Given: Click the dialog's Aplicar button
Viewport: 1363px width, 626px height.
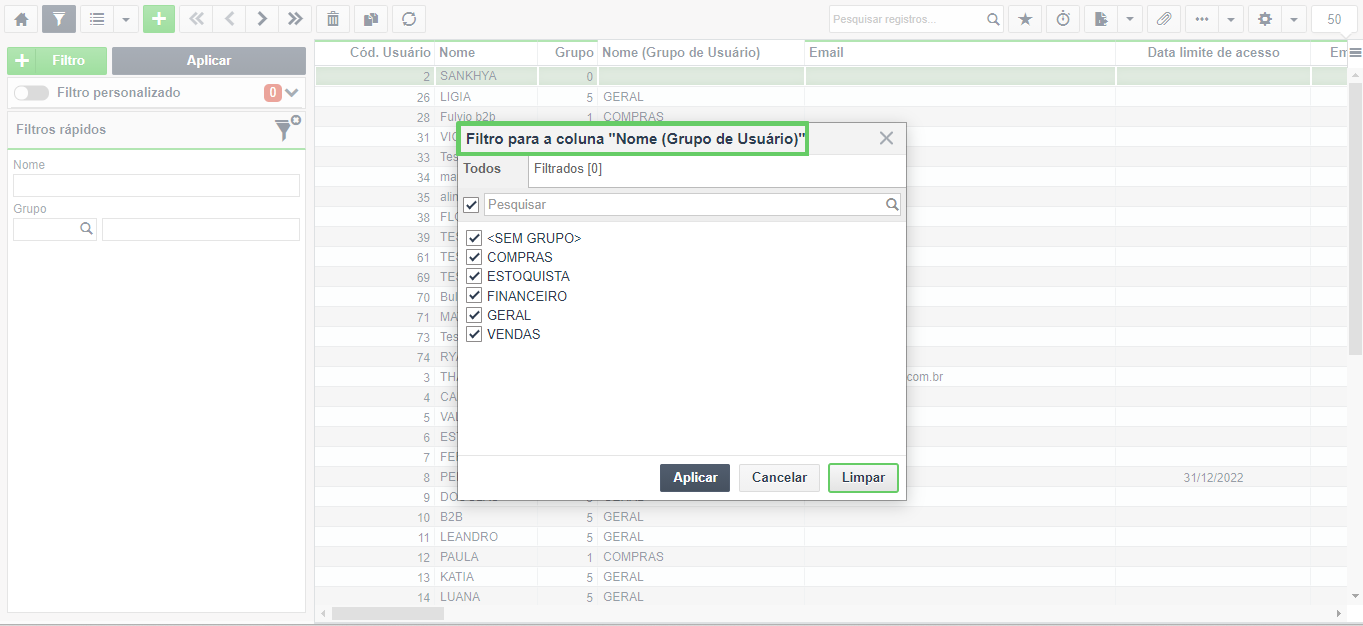Looking at the screenshot, I should (x=695, y=478).
